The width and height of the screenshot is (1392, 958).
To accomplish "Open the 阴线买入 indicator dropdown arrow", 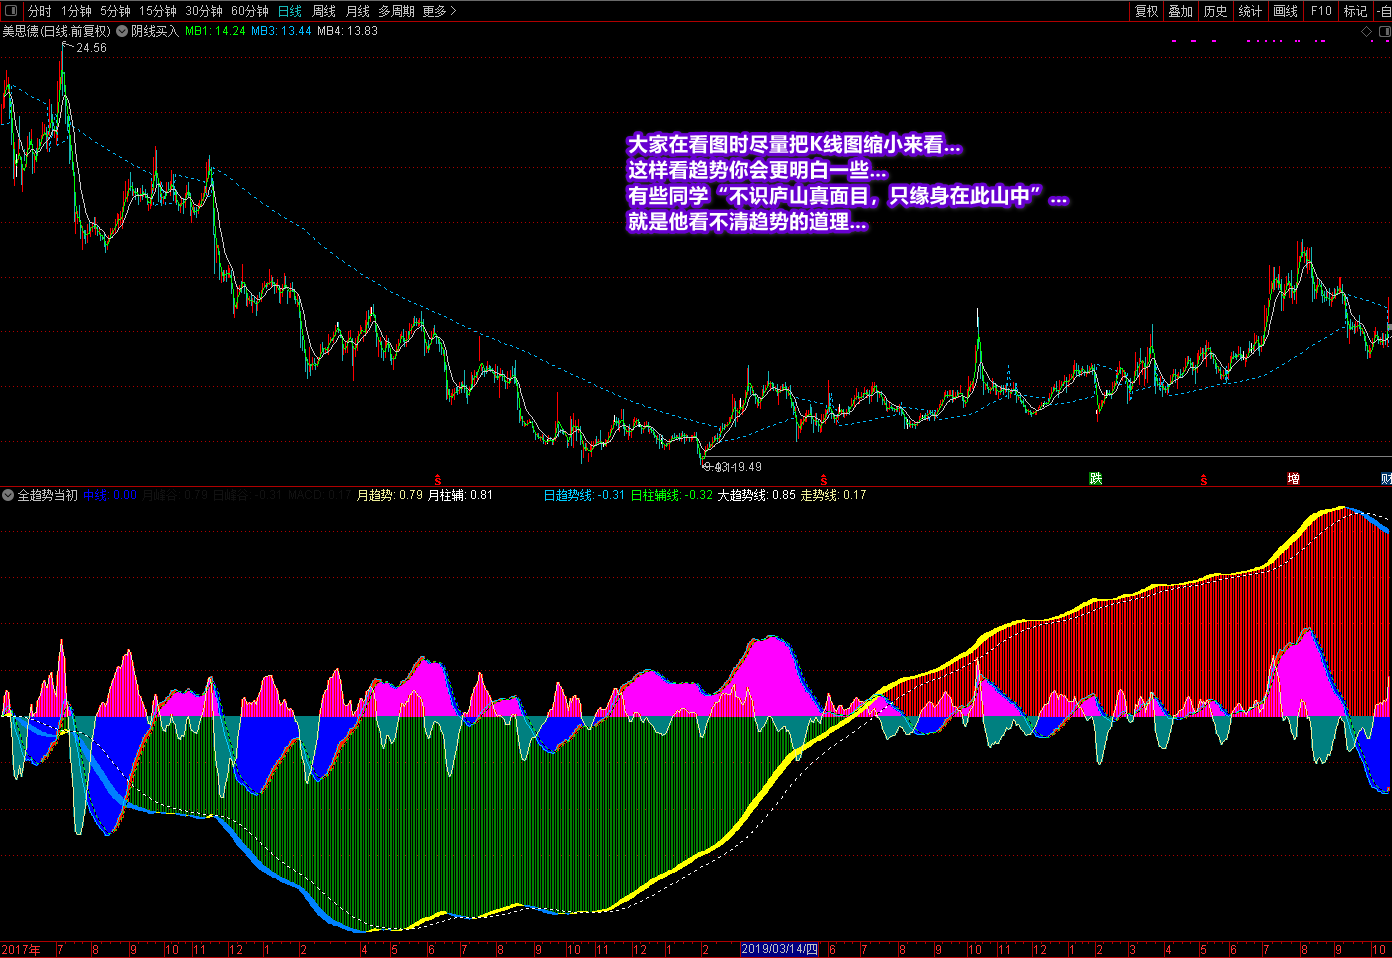I will coord(122,31).
